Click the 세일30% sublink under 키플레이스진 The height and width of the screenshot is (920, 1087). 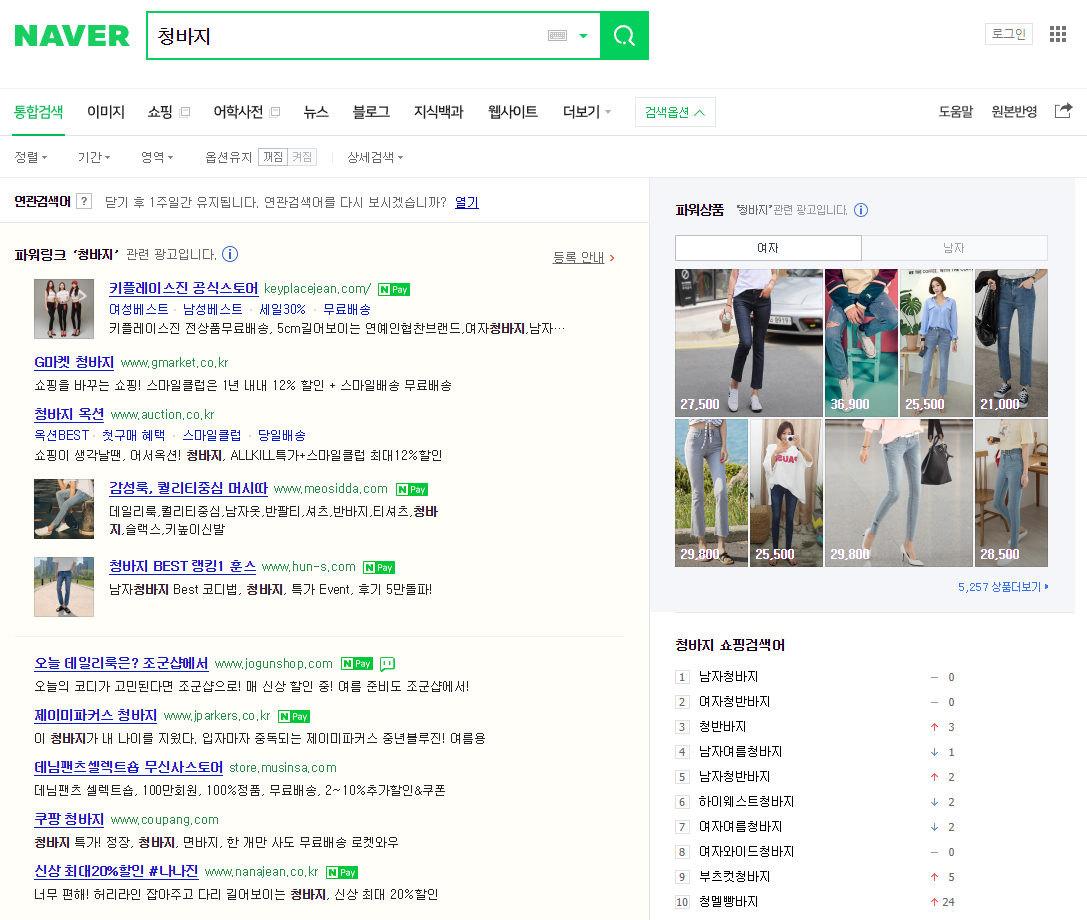282,309
